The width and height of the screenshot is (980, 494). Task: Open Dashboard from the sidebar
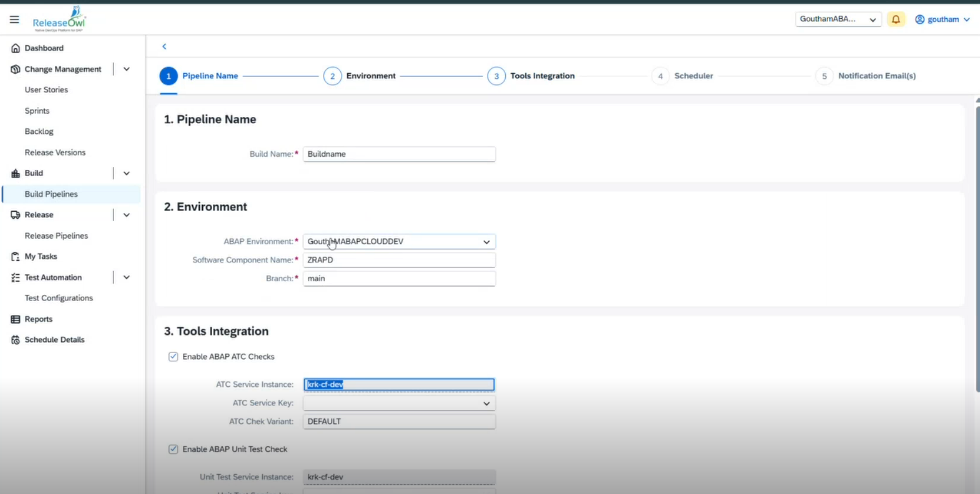(x=43, y=48)
